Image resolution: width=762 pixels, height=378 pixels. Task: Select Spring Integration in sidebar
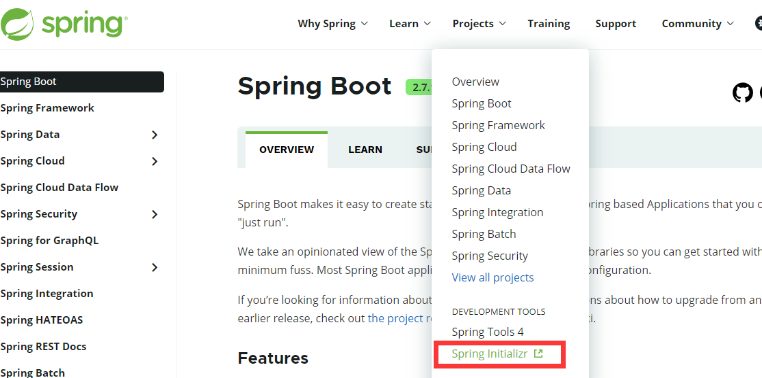(x=47, y=293)
